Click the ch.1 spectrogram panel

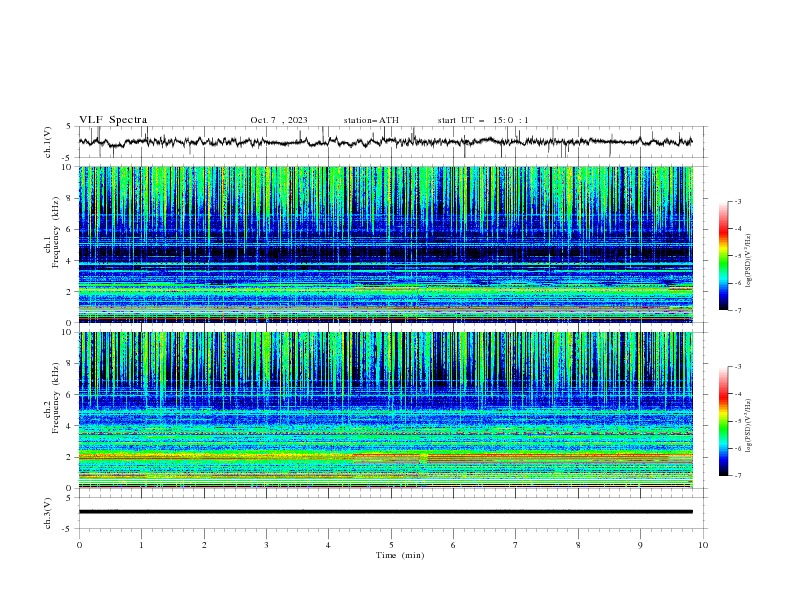click(386, 244)
